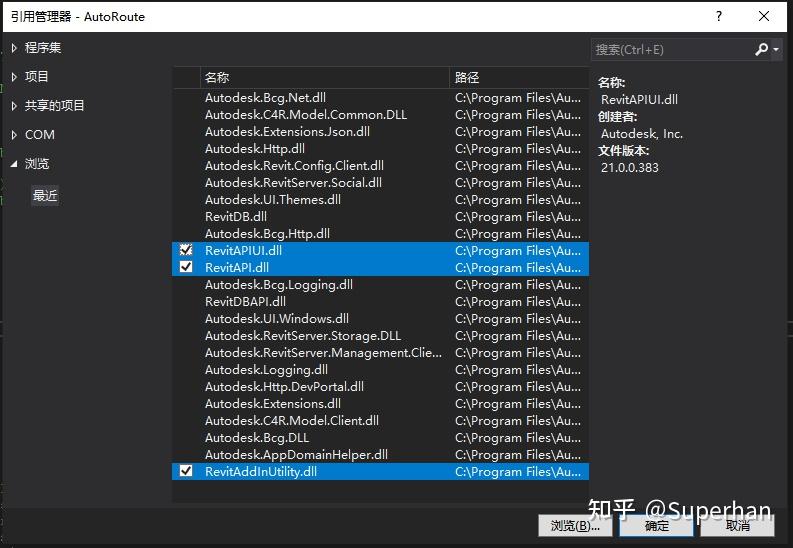
Task: Select Autodesk.Http.DevPortal.dll row
Action: [380, 387]
